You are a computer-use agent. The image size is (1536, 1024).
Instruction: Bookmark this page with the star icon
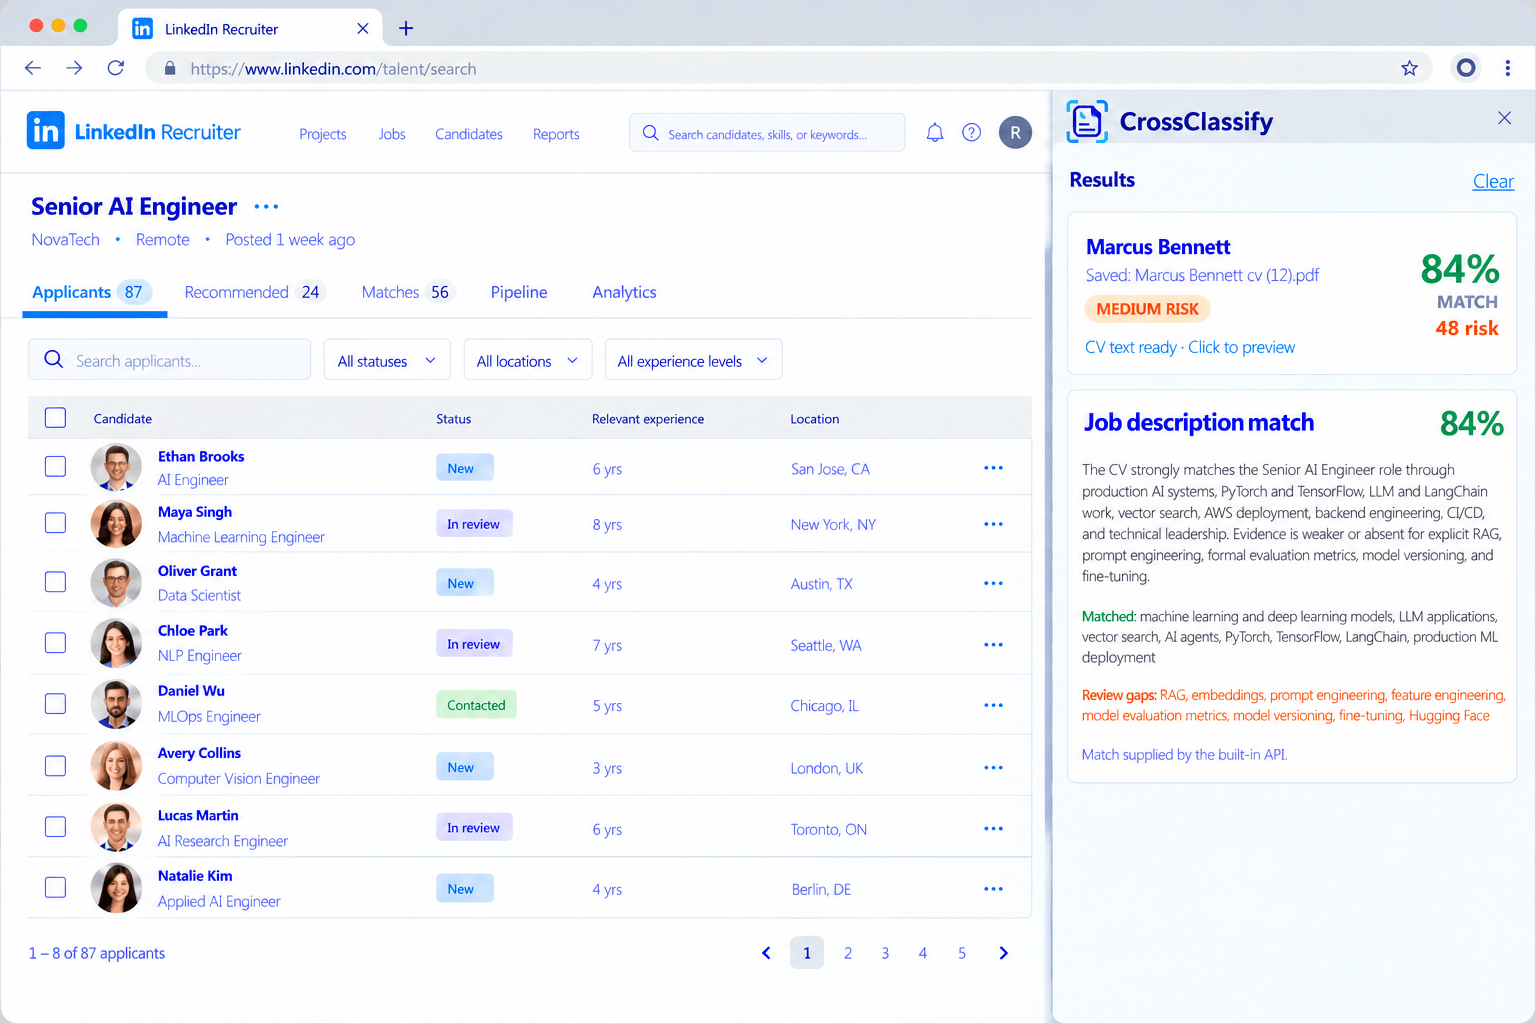(x=1409, y=68)
